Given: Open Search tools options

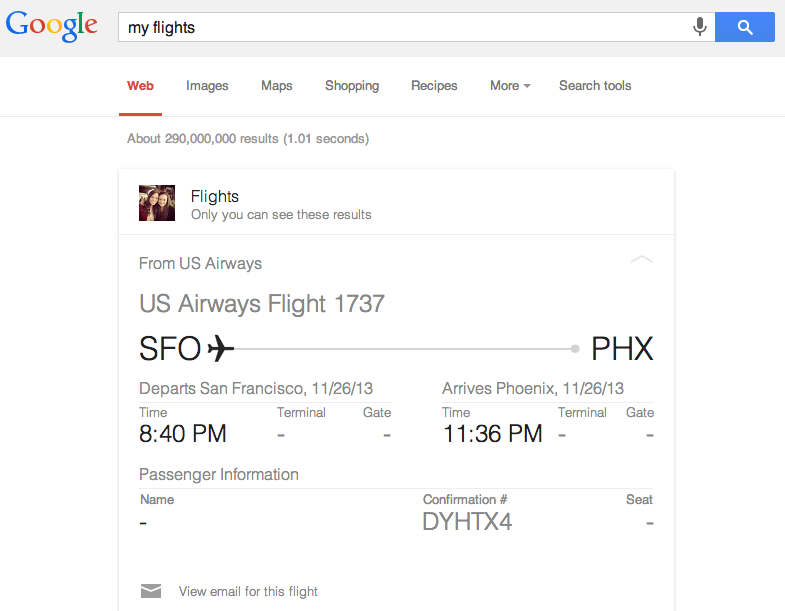Looking at the screenshot, I should [595, 86].
